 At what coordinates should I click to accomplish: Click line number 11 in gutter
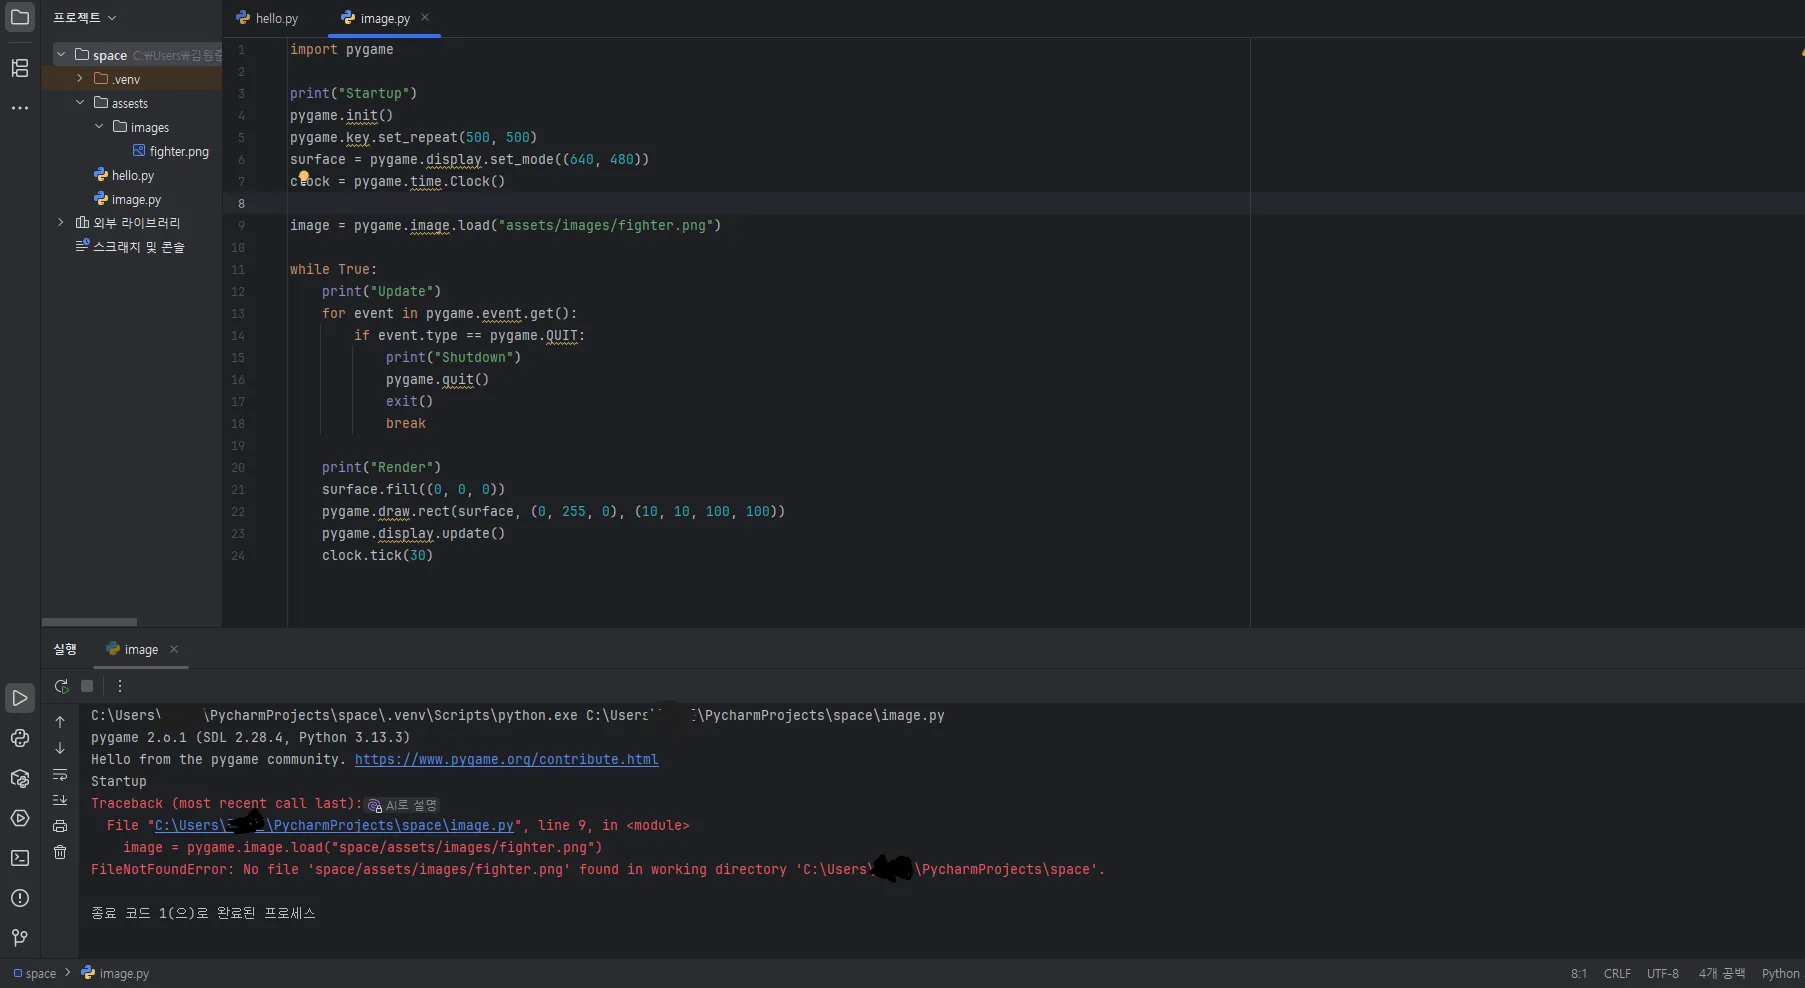point(238,269)
